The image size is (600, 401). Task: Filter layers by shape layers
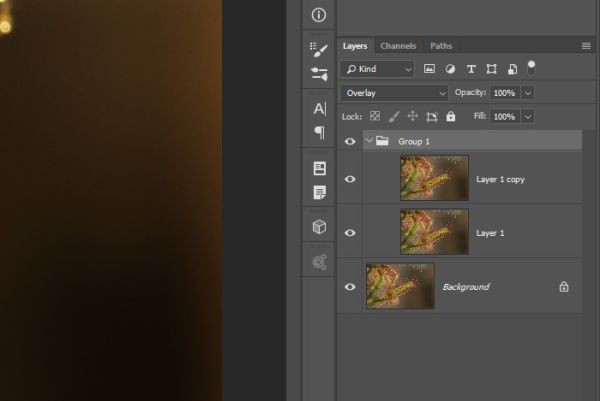[491, 69]
